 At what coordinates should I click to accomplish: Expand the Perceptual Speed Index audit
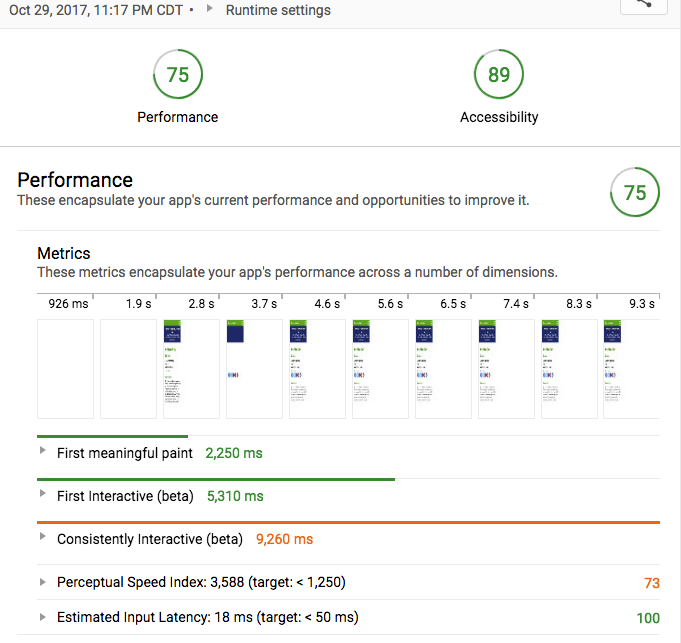(42, 581)
